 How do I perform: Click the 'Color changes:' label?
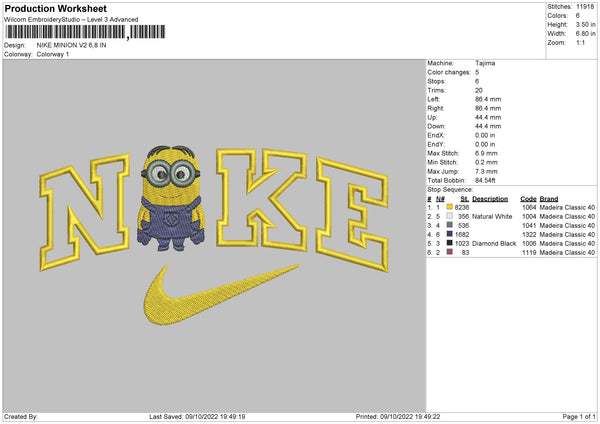pos(449,72)
